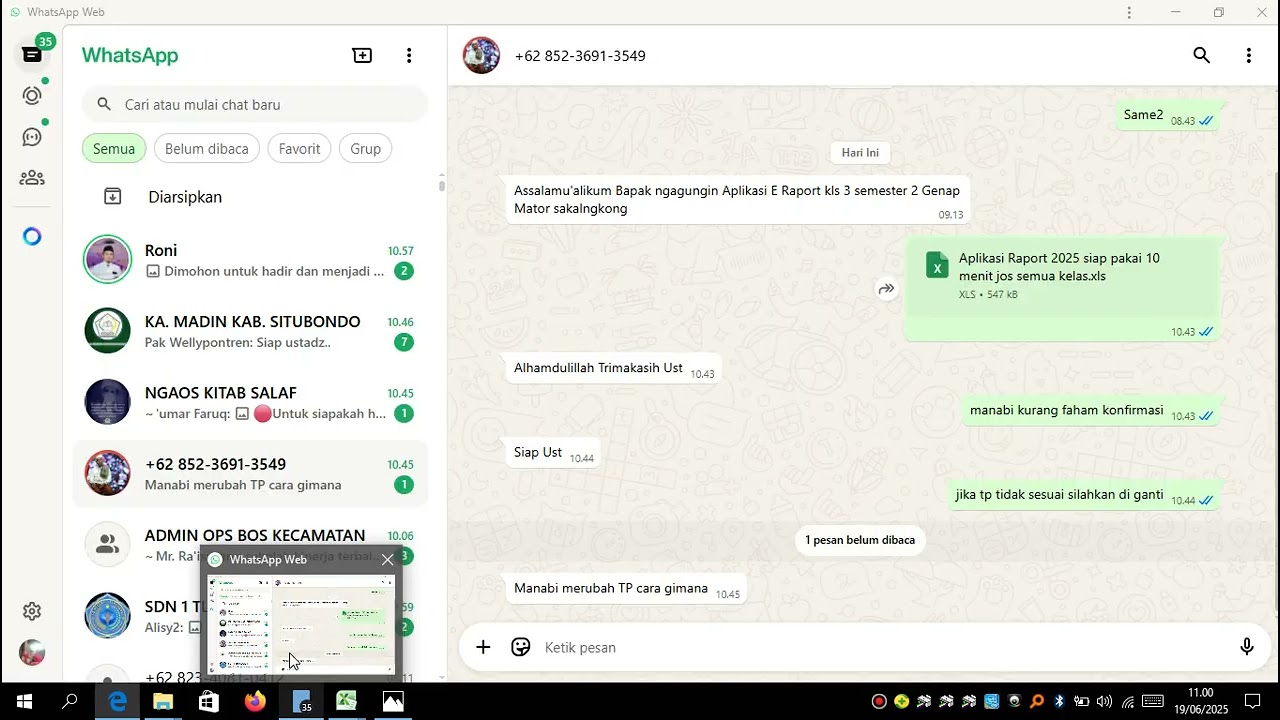Click the 'jika tp tidak sesuai' message
This screenshot has width=1280, height=720.
[1082, 495]
